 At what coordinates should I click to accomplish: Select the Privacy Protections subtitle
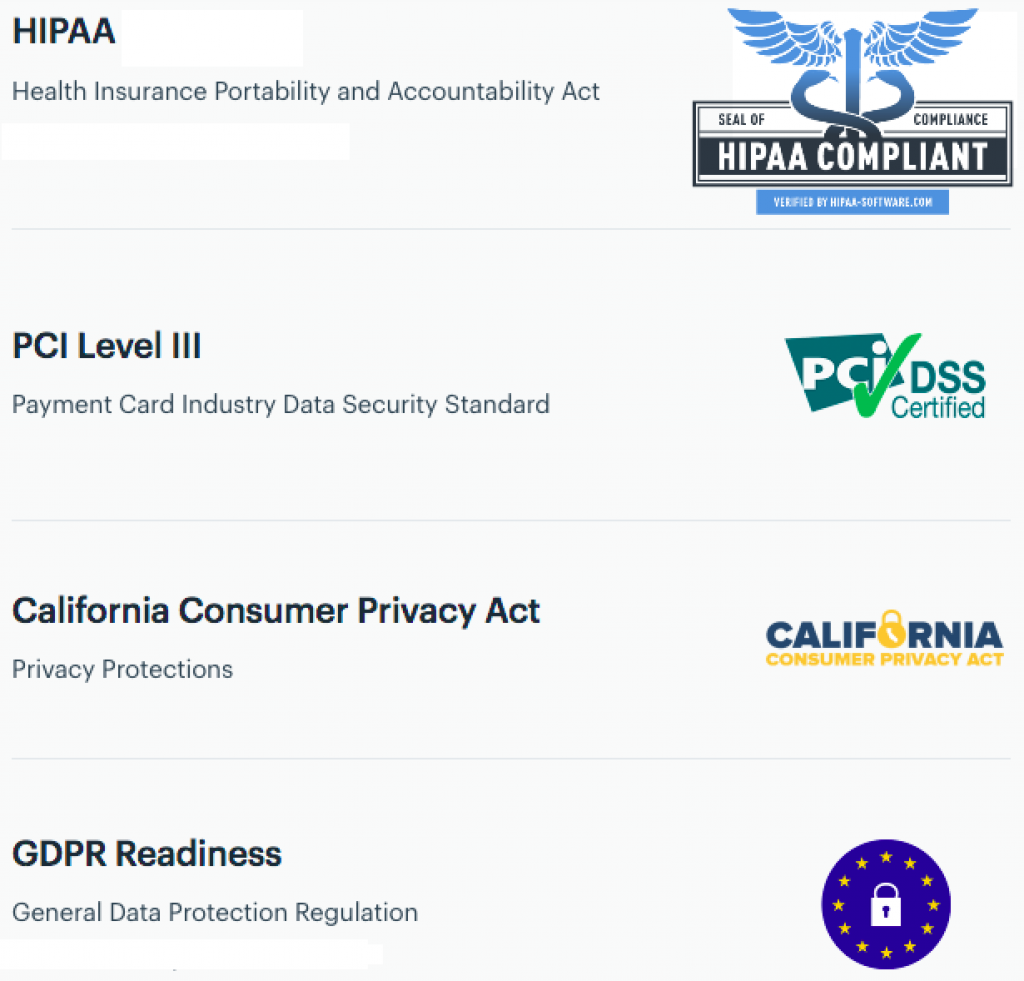click(x=123, y=669)
